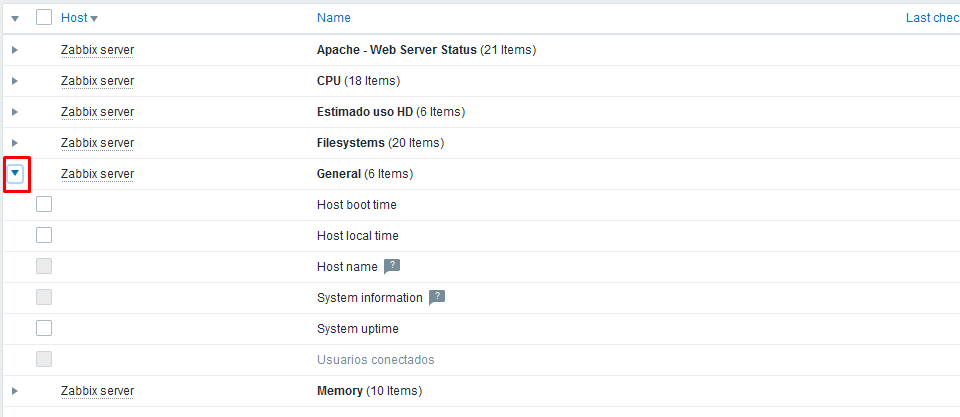Expand the Filesystems group
Image resolution: width=960 pixels, height=417 pixels.
point(15,143)
